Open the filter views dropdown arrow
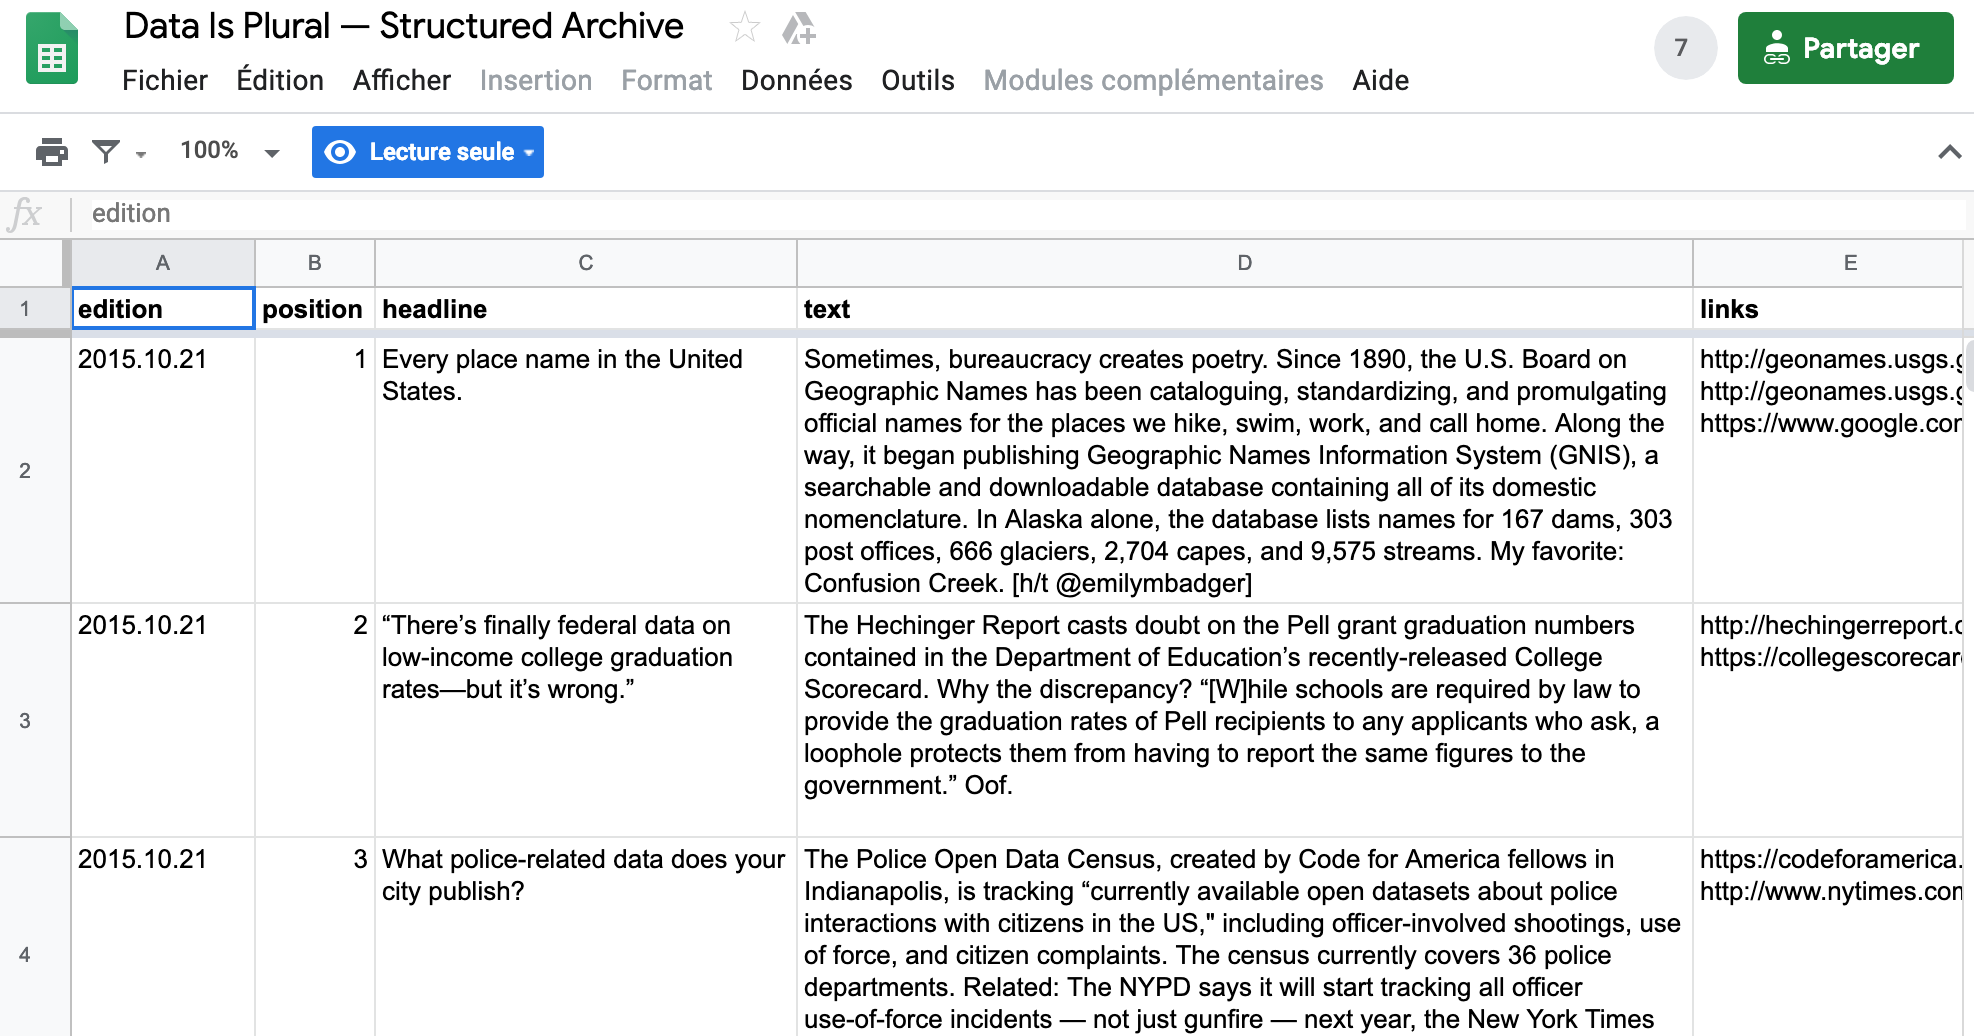The height and width of the screenshot is (1036, 1974). tap(141, 154)
